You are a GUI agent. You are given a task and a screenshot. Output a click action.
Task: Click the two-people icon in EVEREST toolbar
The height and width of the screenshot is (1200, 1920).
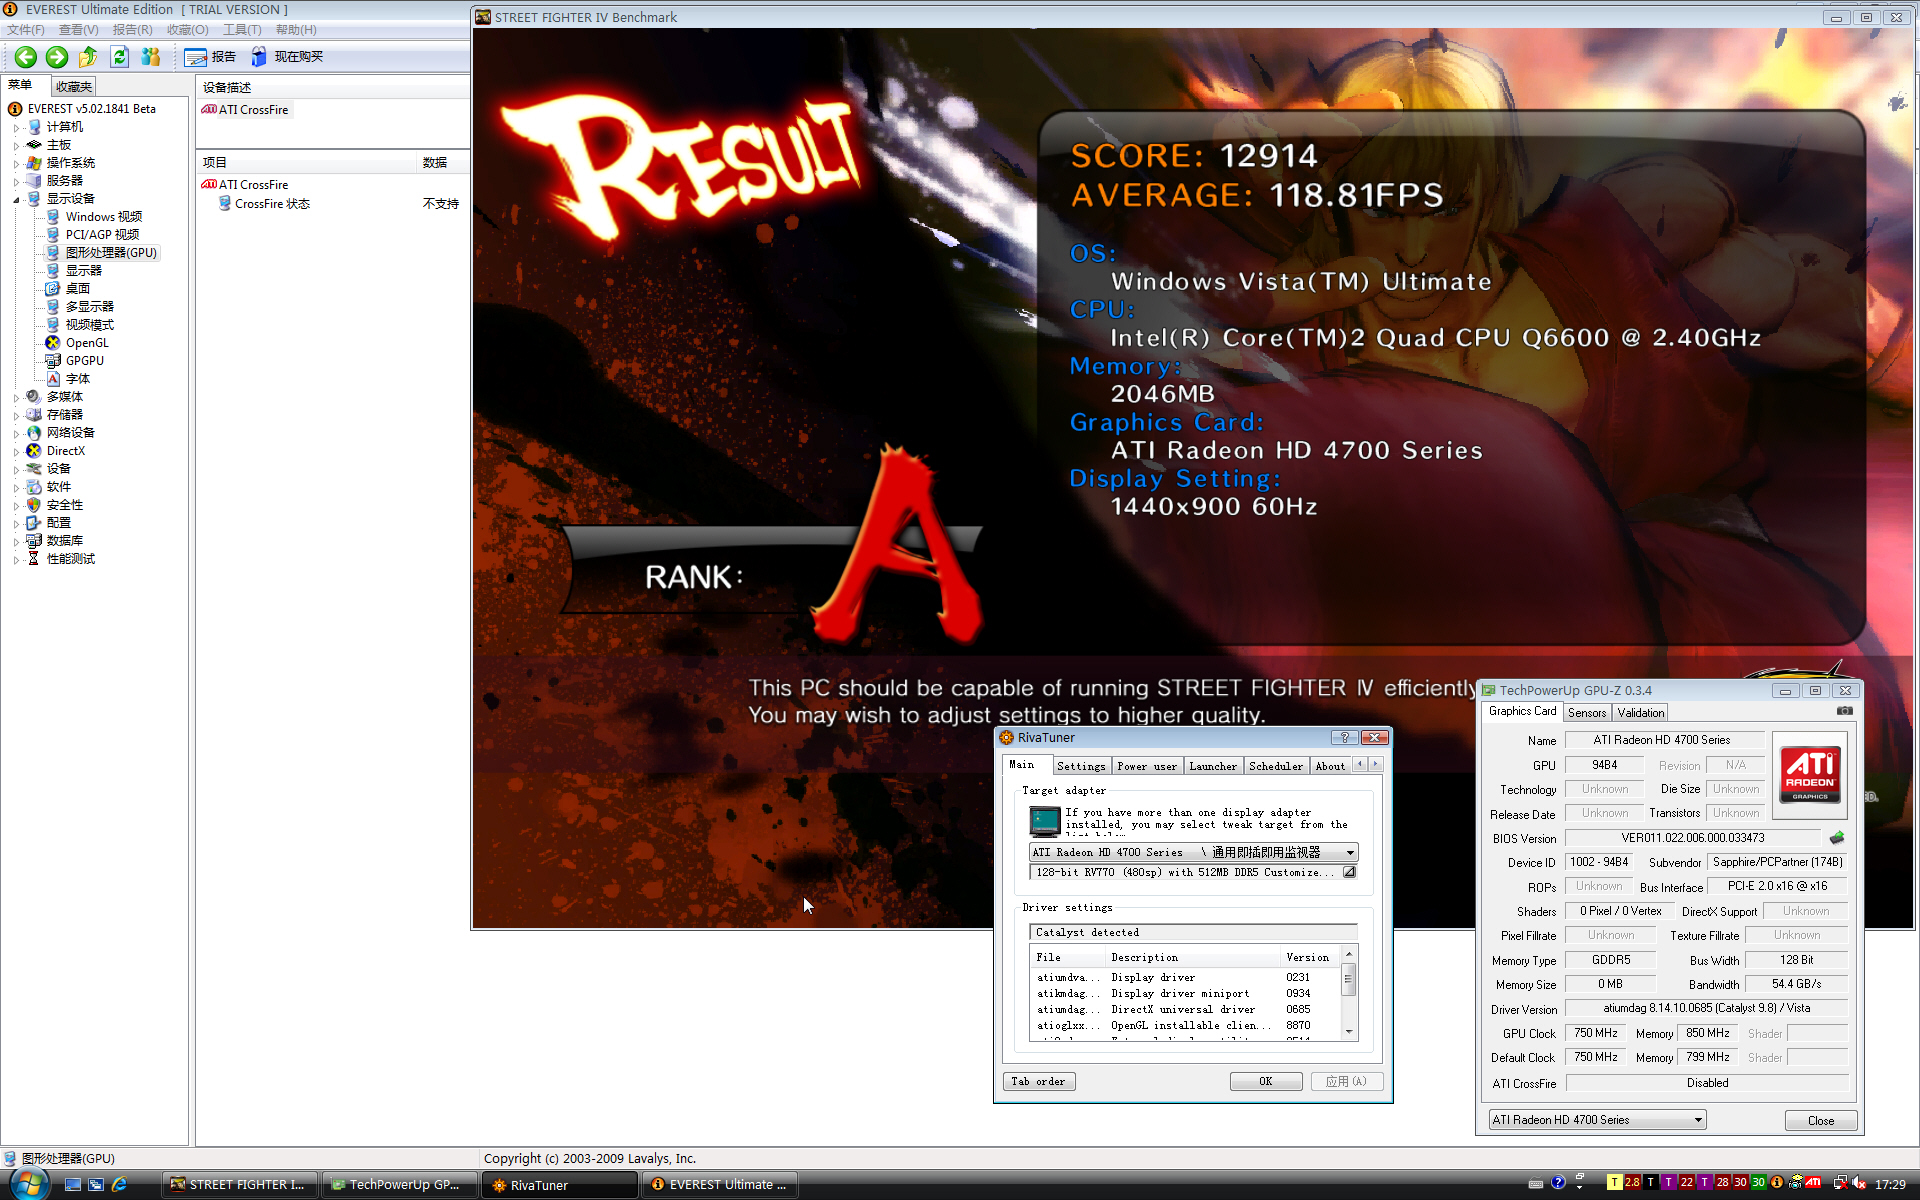coord(151,57)
